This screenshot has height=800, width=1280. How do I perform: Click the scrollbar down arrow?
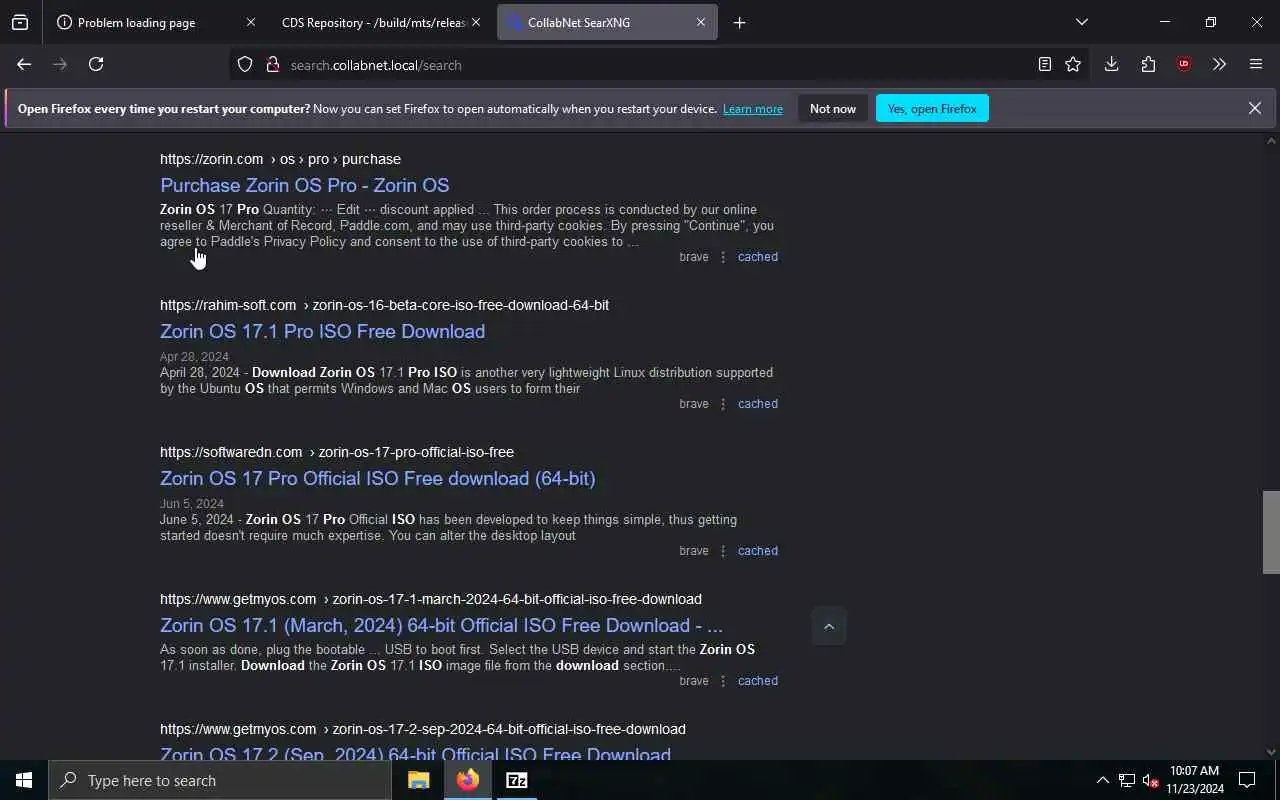tap(1271, 752)
